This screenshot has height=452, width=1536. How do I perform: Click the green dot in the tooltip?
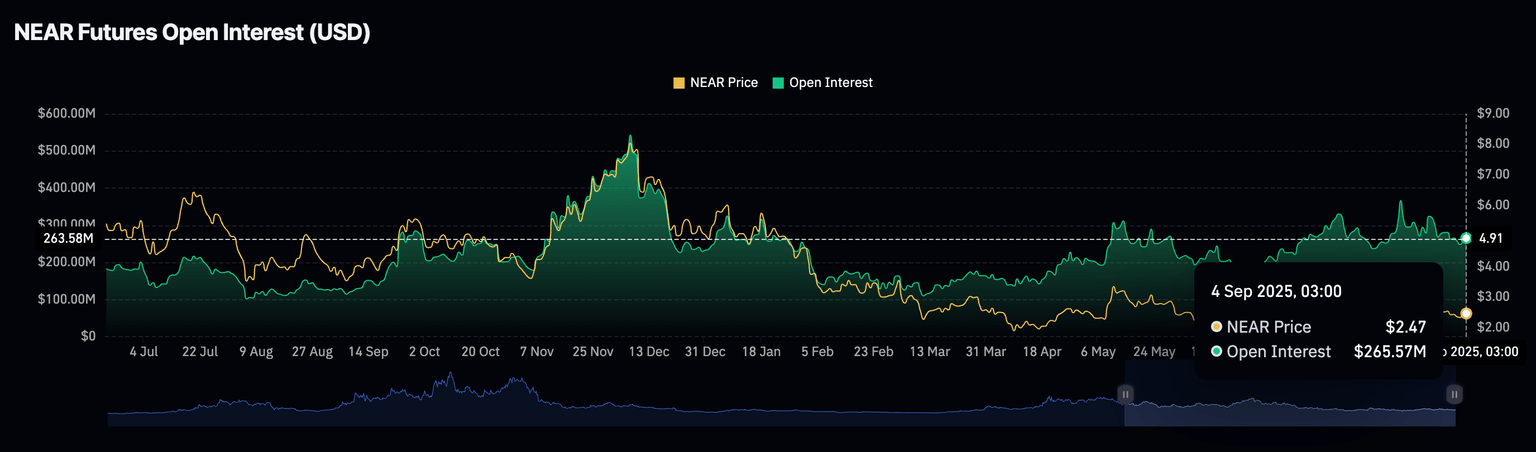pos(1216,352)
